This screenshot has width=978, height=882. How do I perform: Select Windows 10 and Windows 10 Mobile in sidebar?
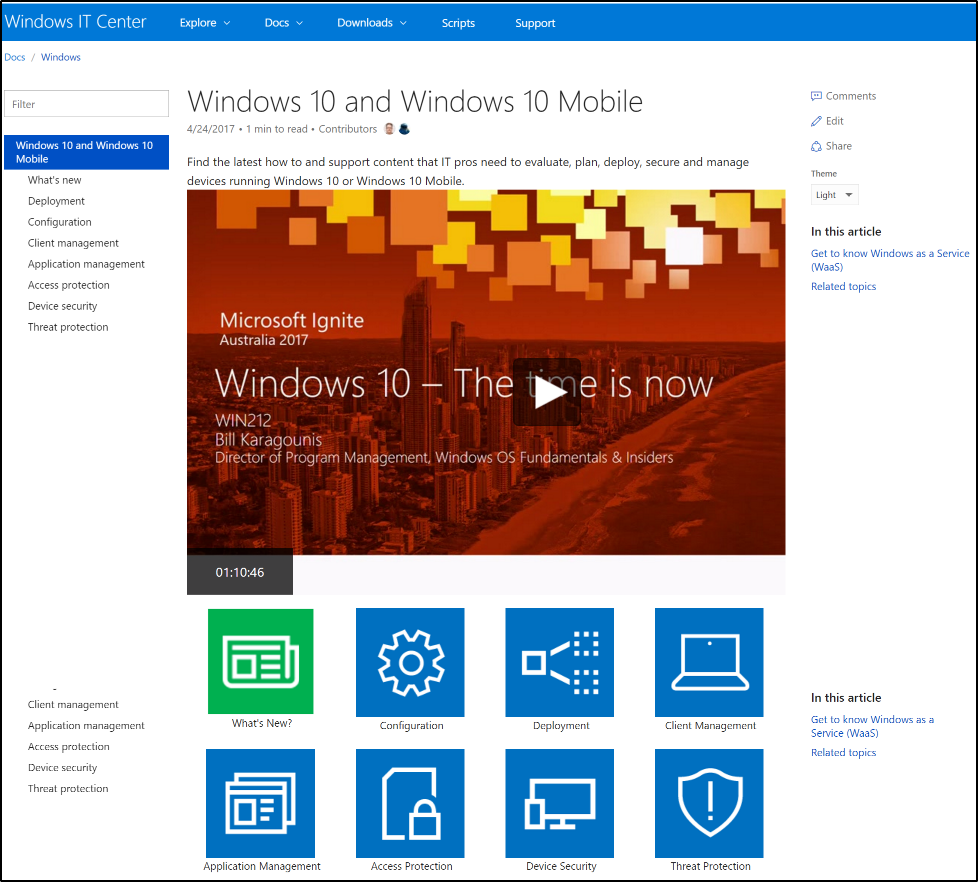tap(87, 152)
